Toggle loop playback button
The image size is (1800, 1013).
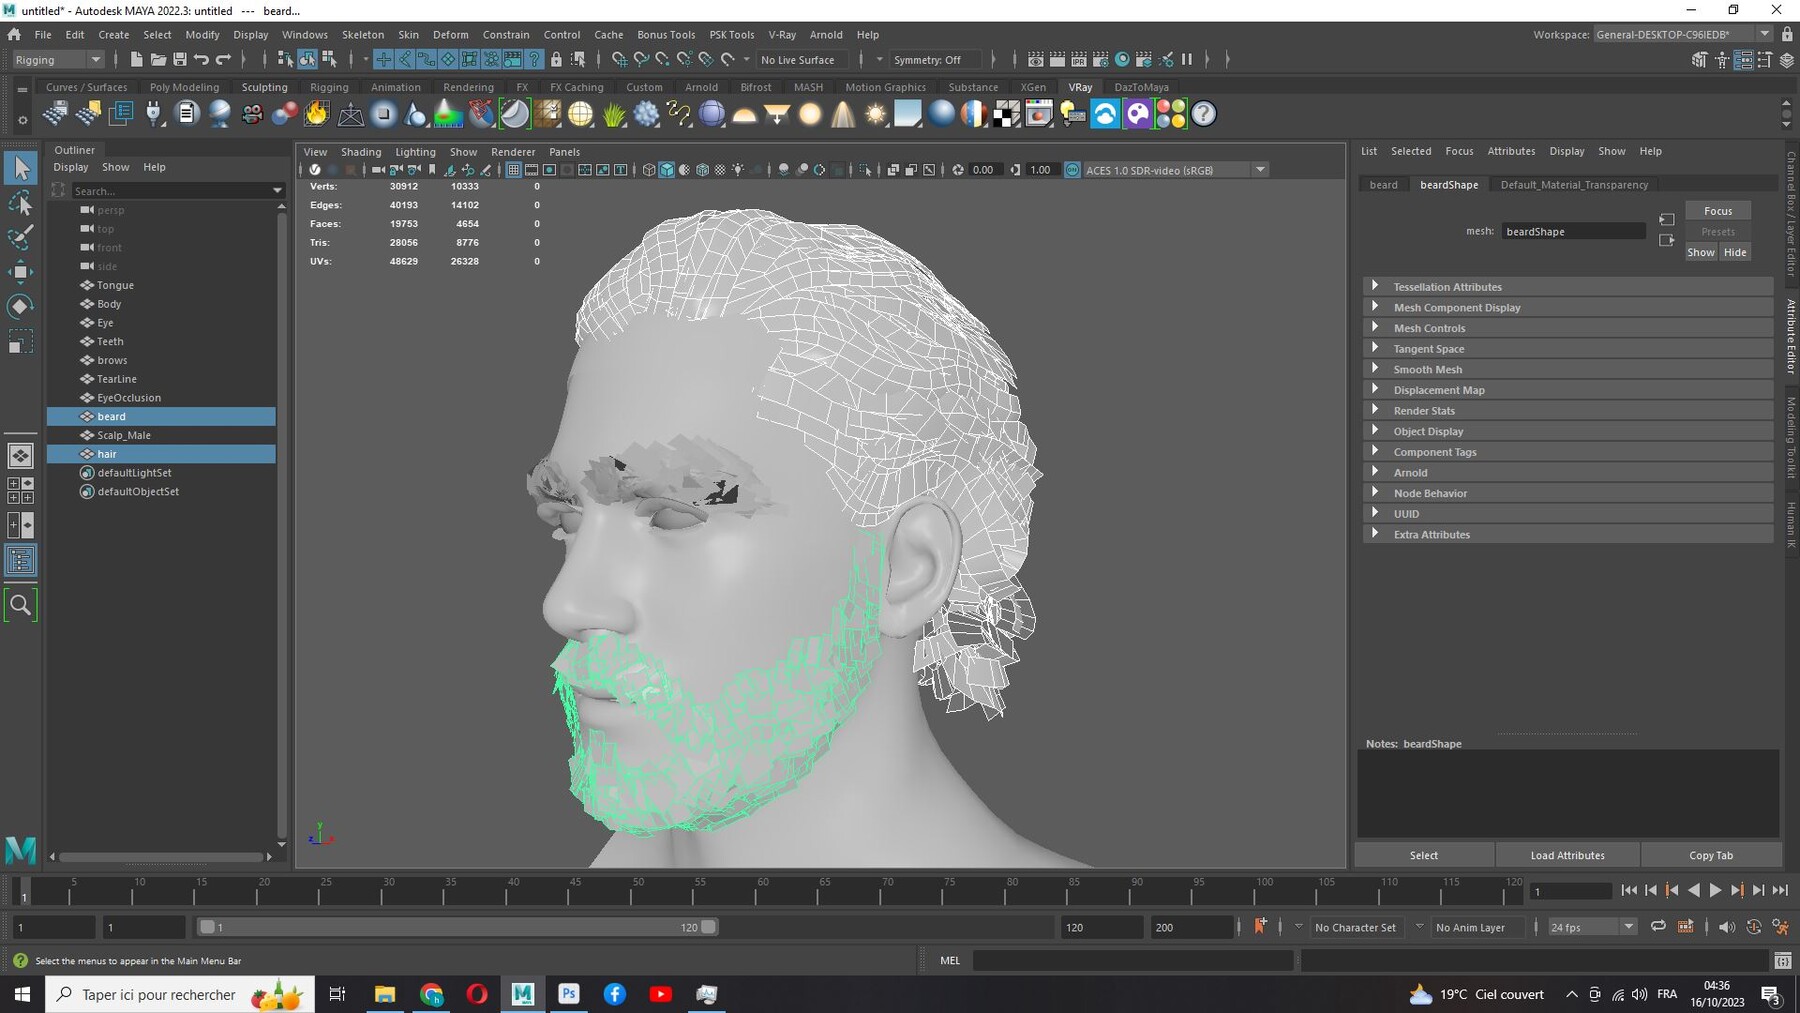[1658, 927]
